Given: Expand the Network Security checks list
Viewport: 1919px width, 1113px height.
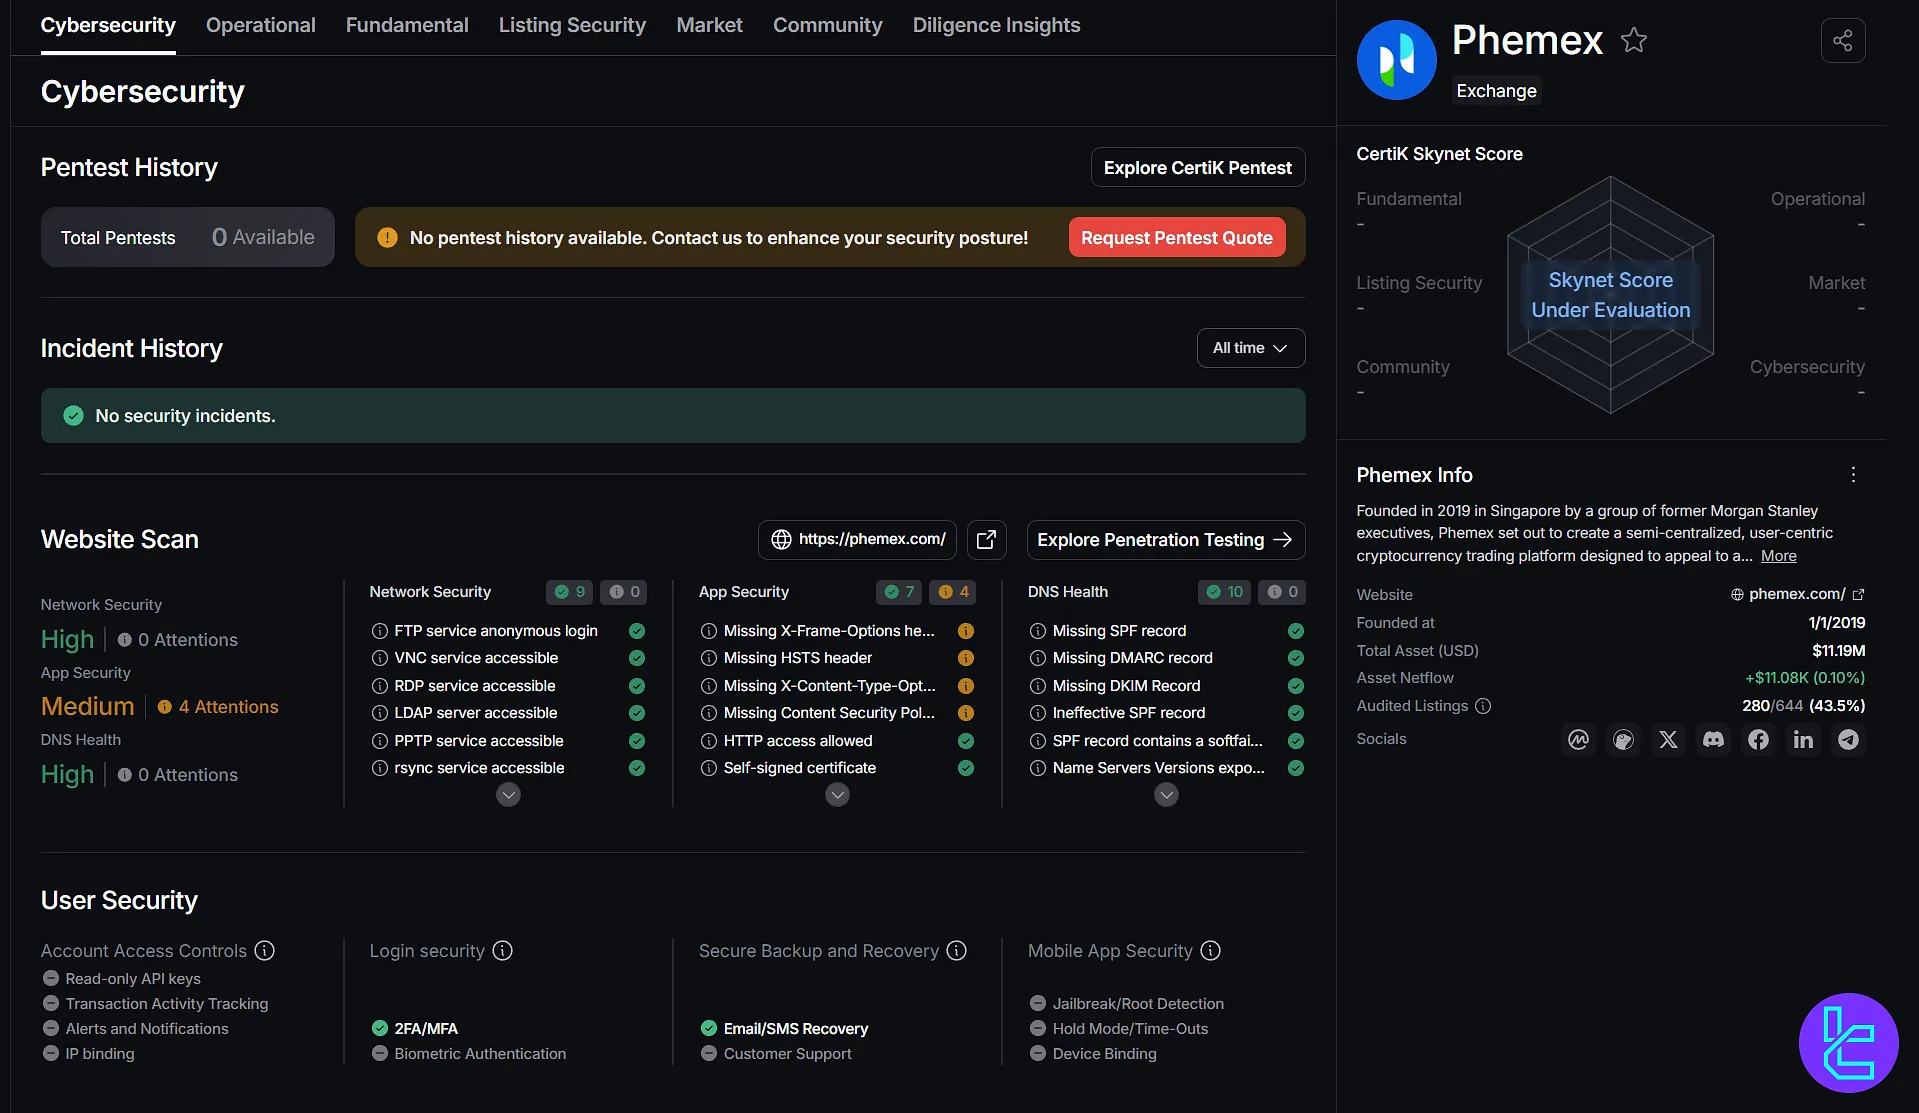Looking at the screenshot, I should [x=508, y=795].
